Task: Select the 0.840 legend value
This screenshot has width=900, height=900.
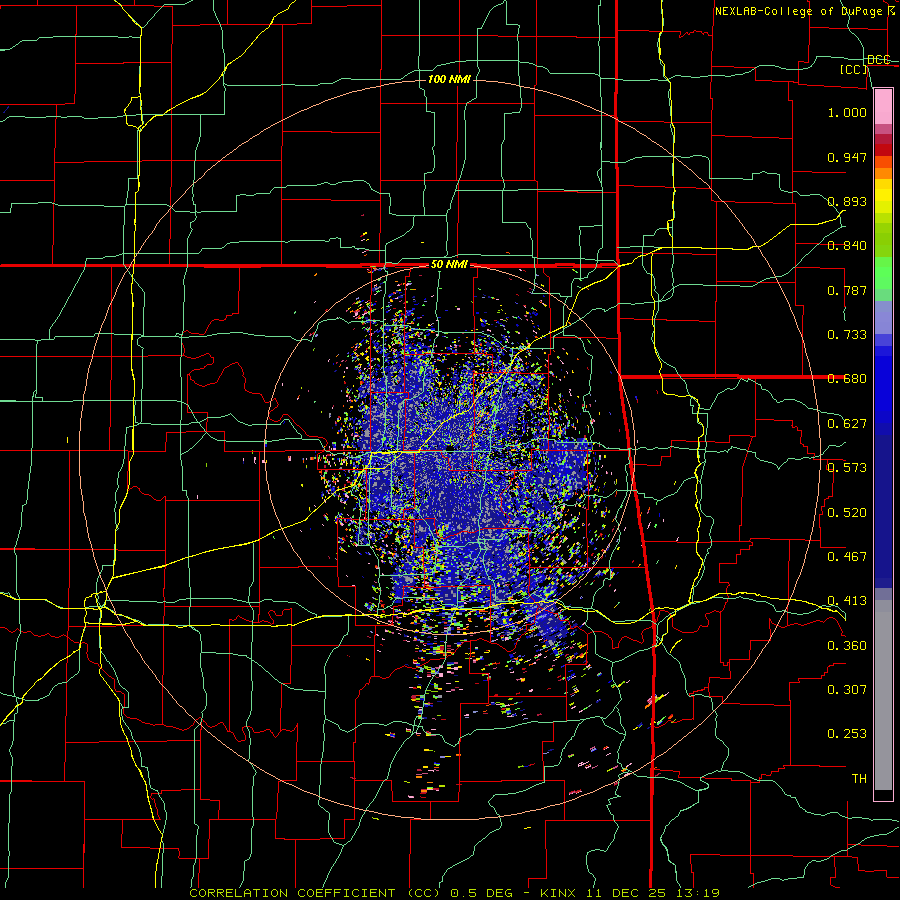Action: 847,246
